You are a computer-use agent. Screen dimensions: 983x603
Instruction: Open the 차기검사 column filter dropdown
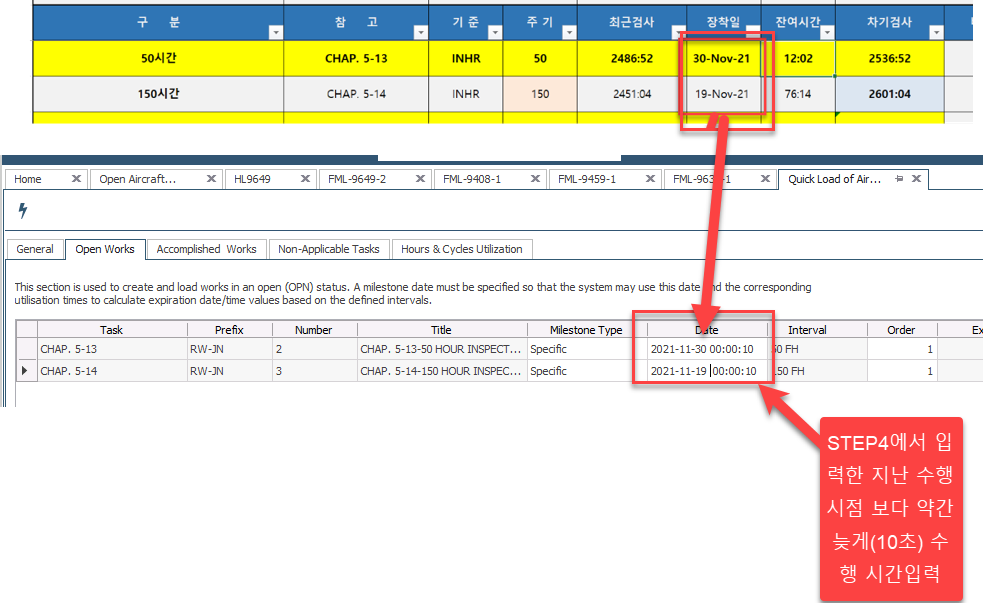click(936, 32)
